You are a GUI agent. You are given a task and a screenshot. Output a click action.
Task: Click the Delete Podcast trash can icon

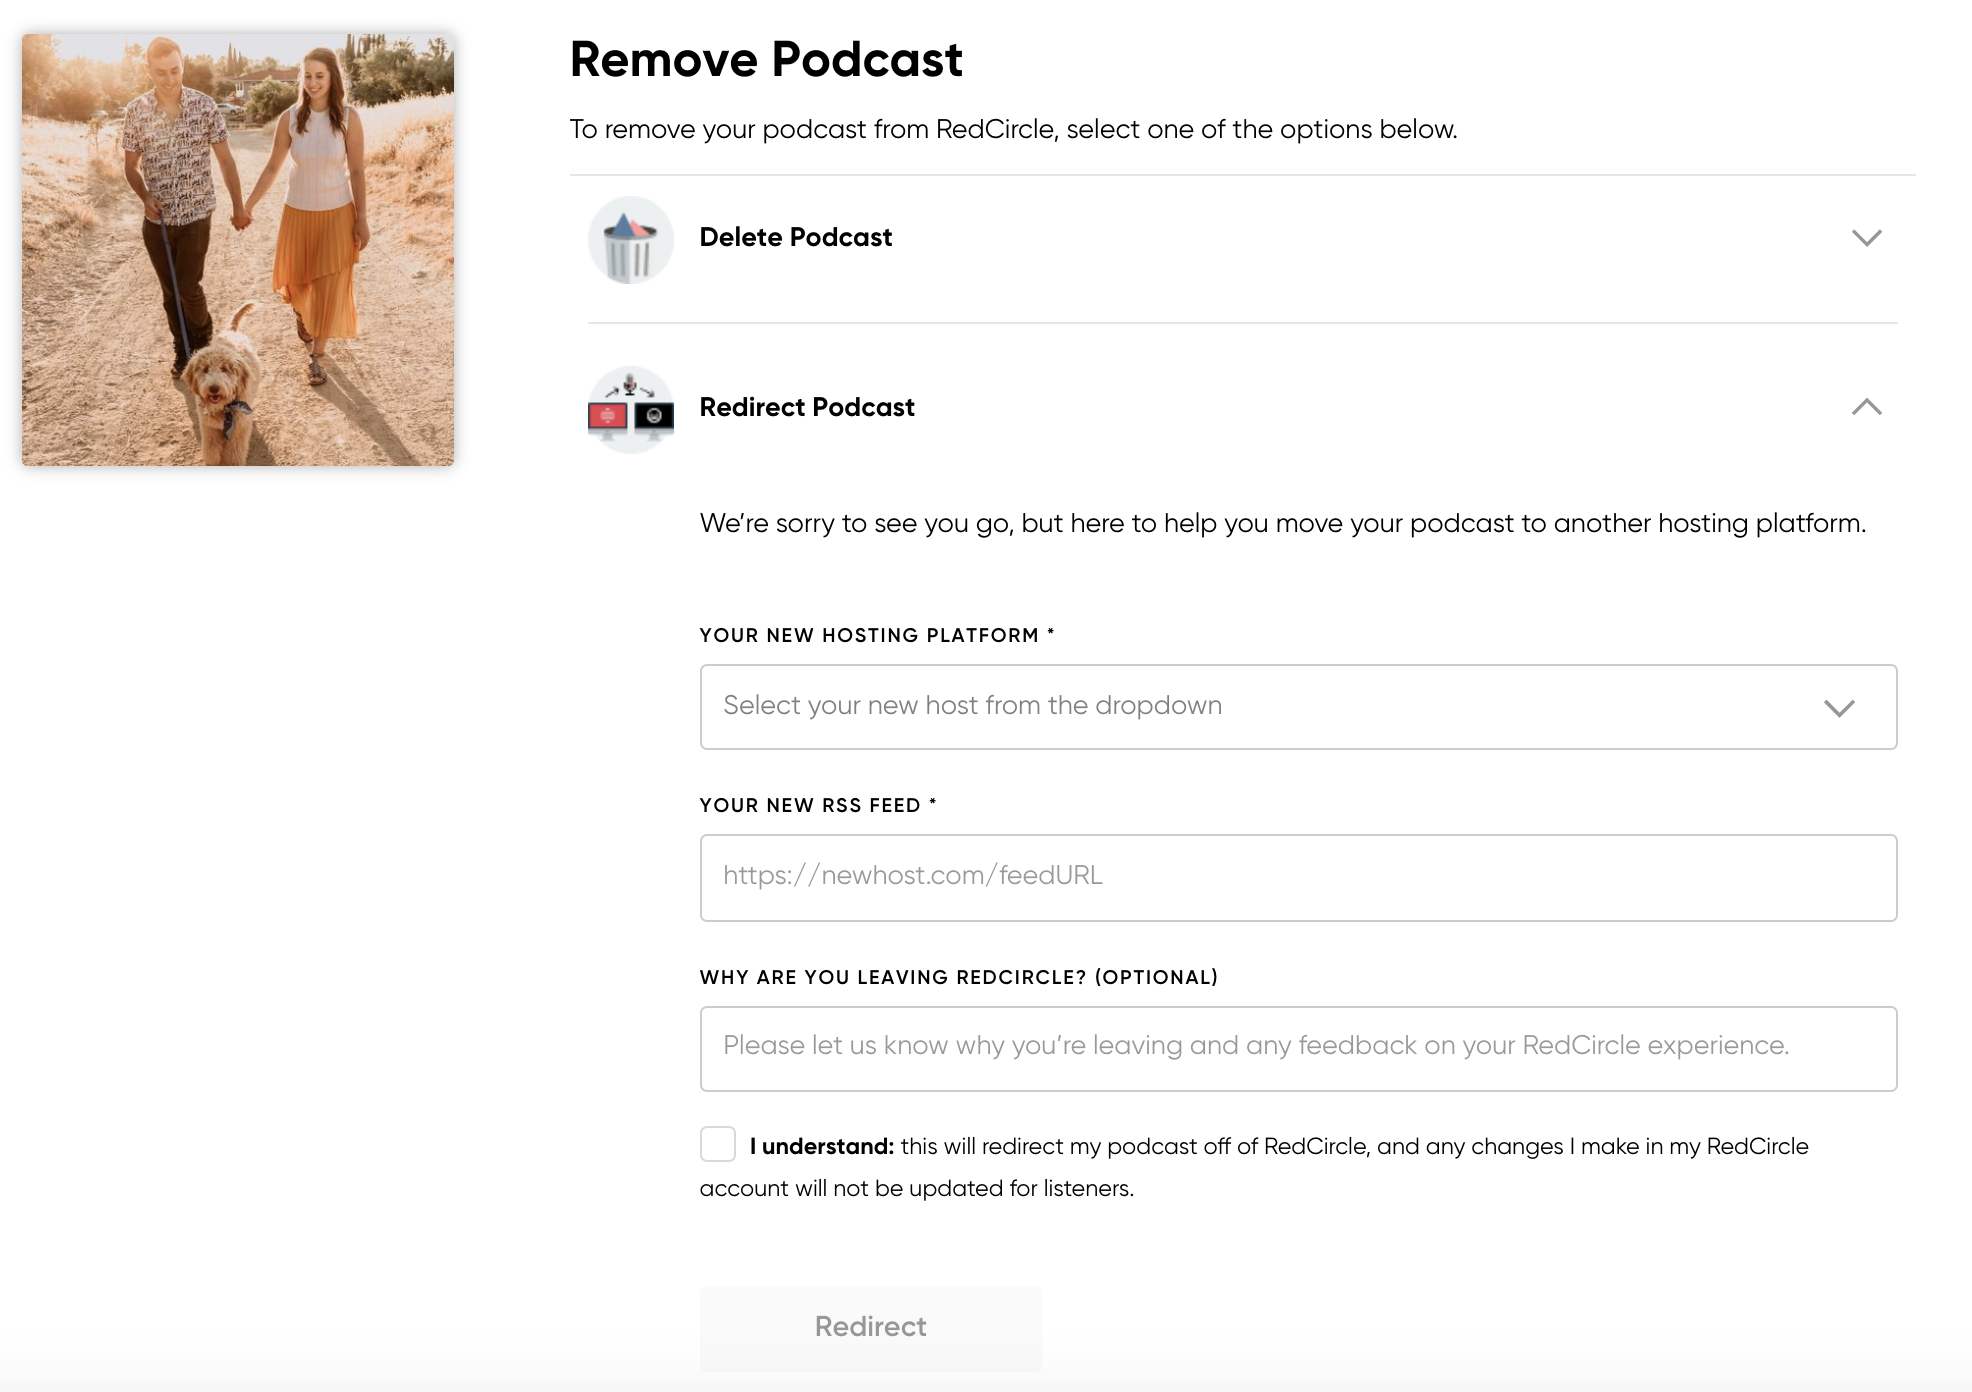[x=630, y=239]
